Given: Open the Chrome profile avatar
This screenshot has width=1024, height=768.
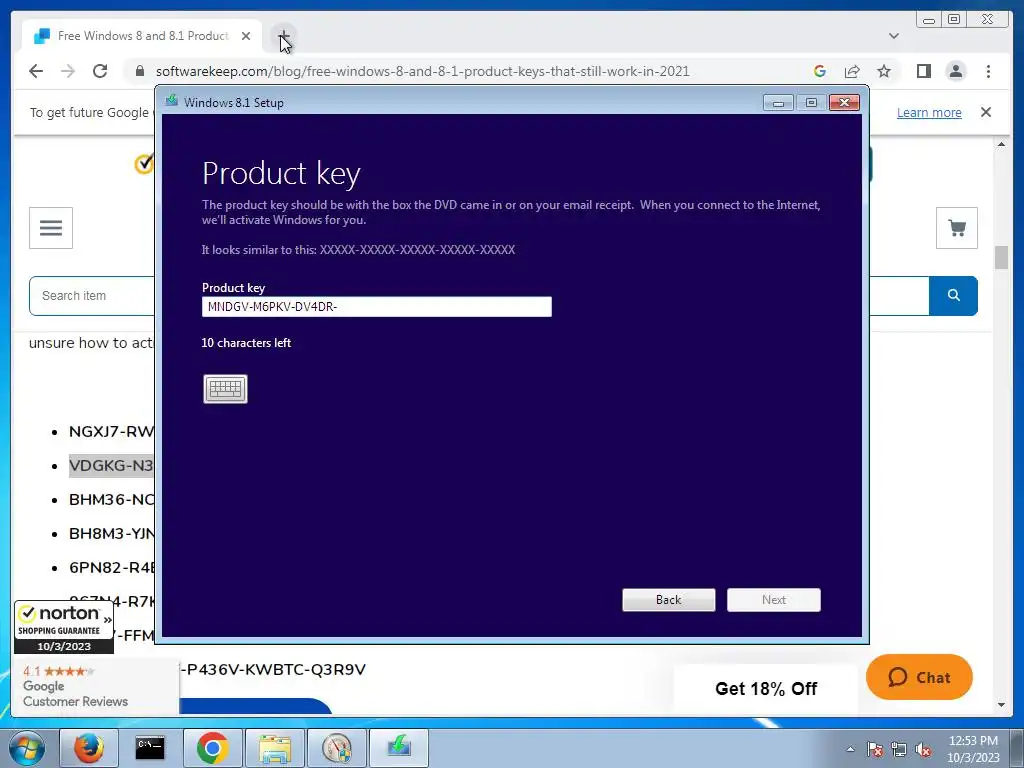Looking at the screenshot, I should click(955, 71).
